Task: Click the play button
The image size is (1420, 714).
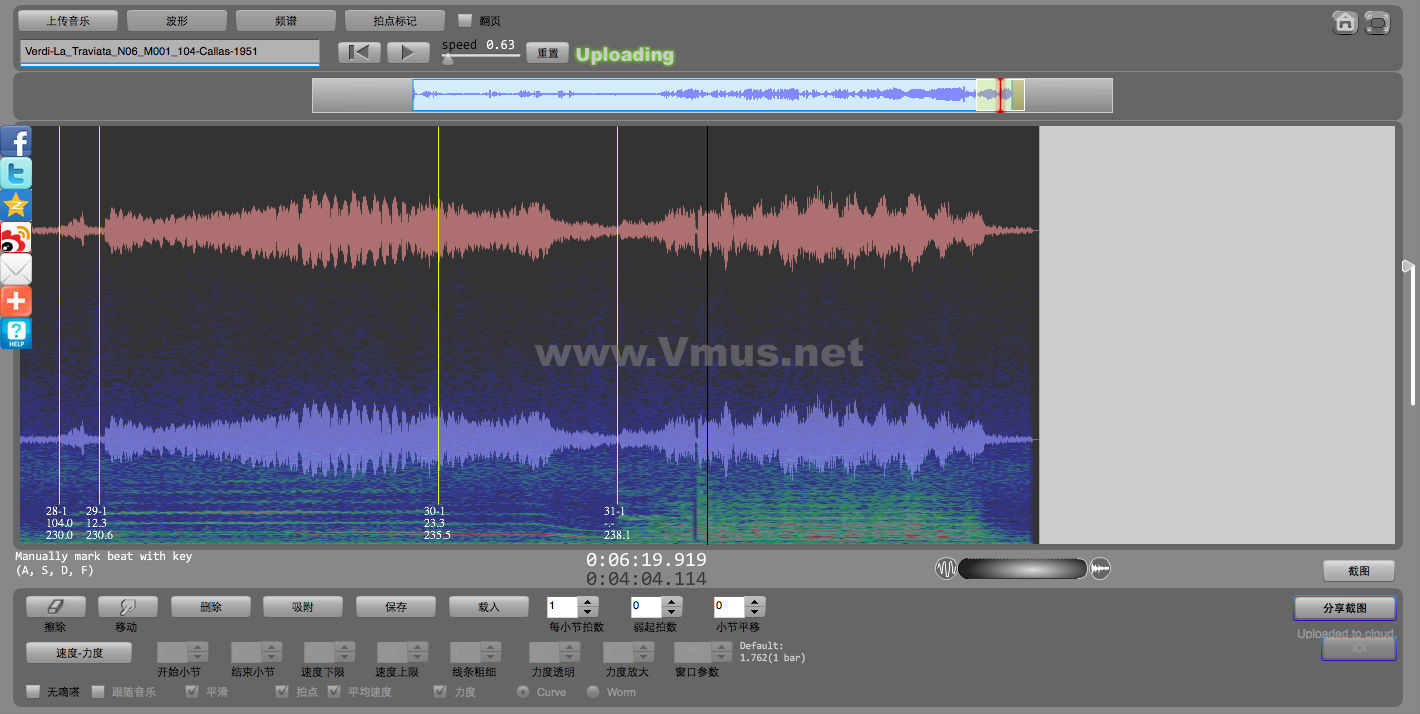Action: point(408,53)
